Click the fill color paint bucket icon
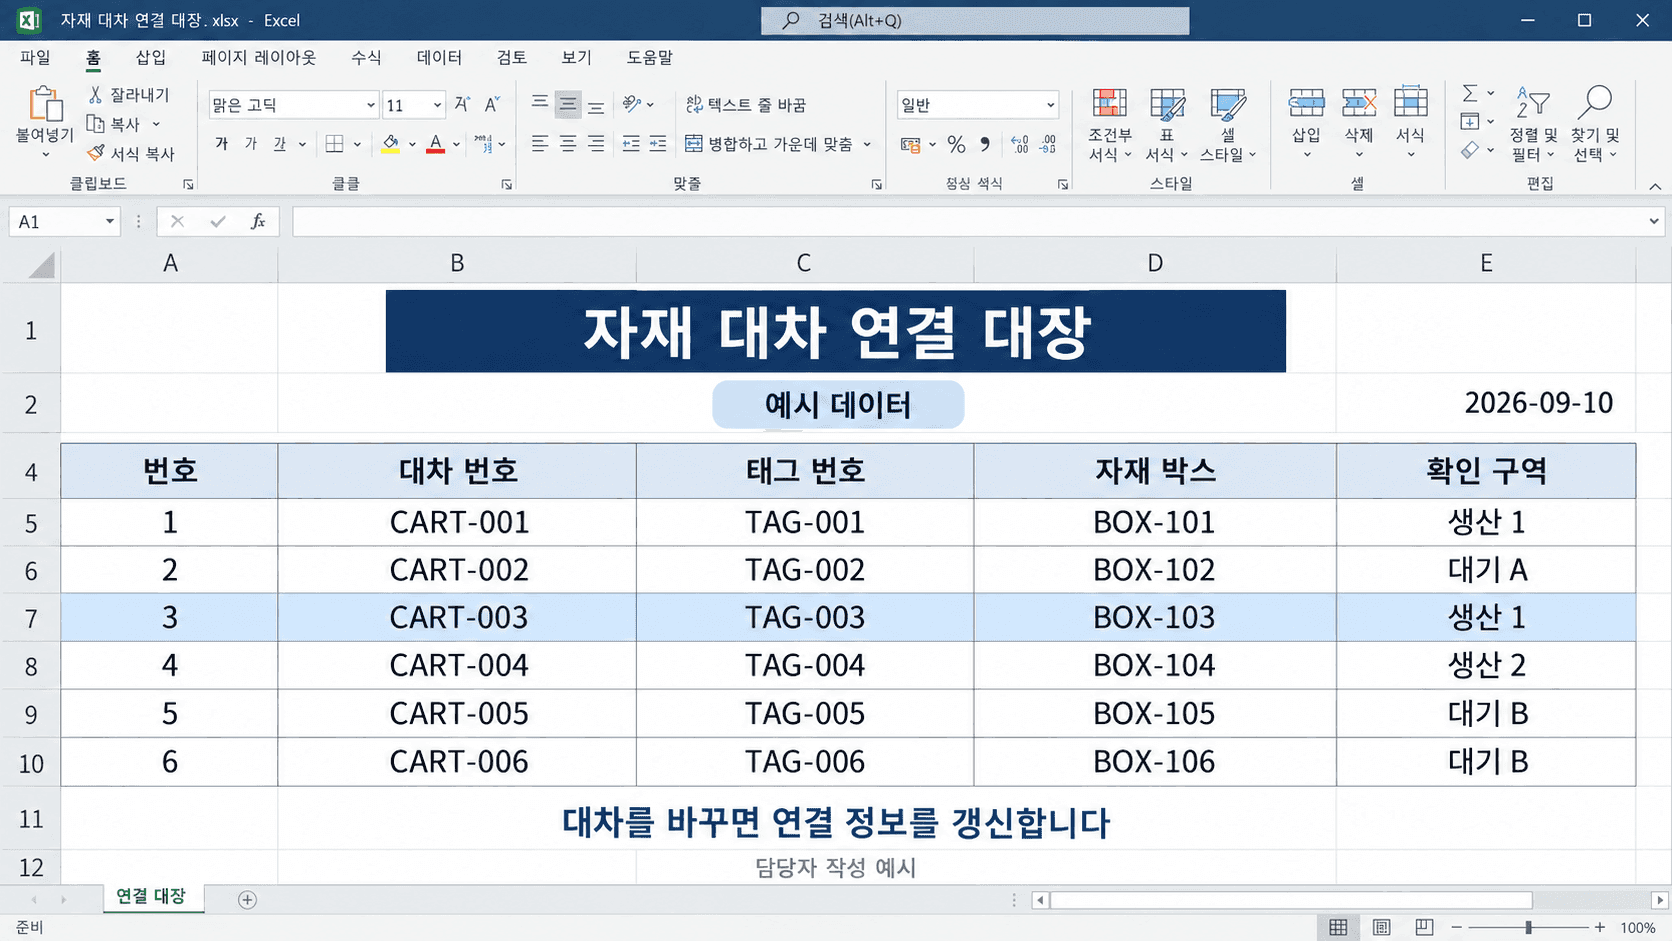 pyautogui.click(x=391, y=144)
